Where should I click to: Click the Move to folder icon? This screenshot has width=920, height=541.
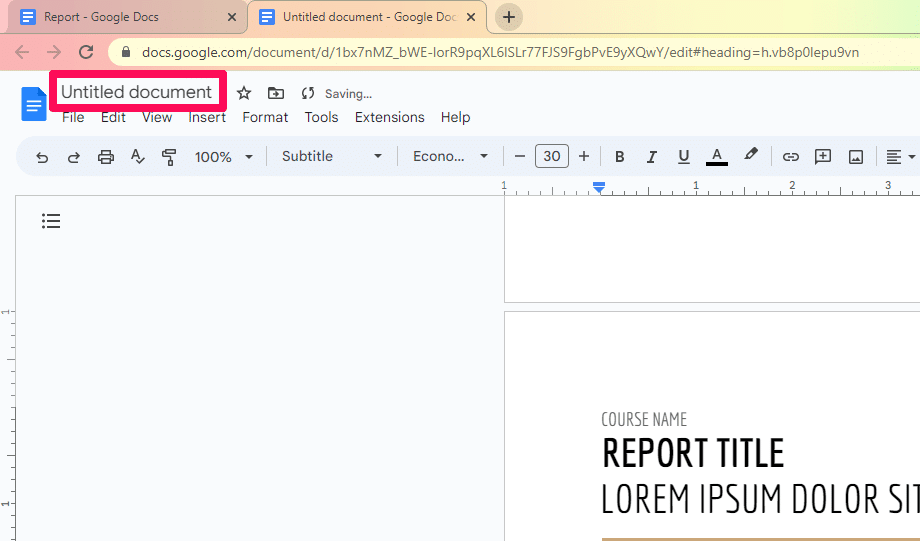(x=276, y=93)
